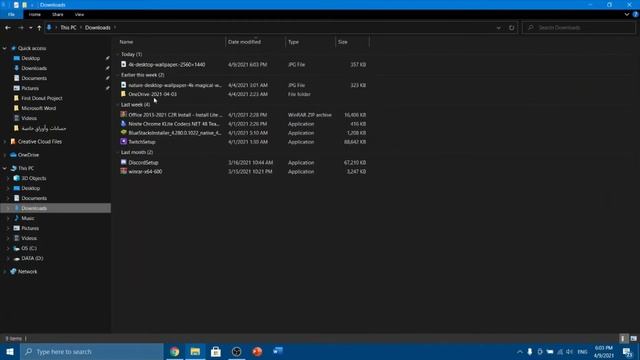640x360 pixels.
Task: Refresh the Downloads folder
Action: pyautogui.click(x=511, y=28)
